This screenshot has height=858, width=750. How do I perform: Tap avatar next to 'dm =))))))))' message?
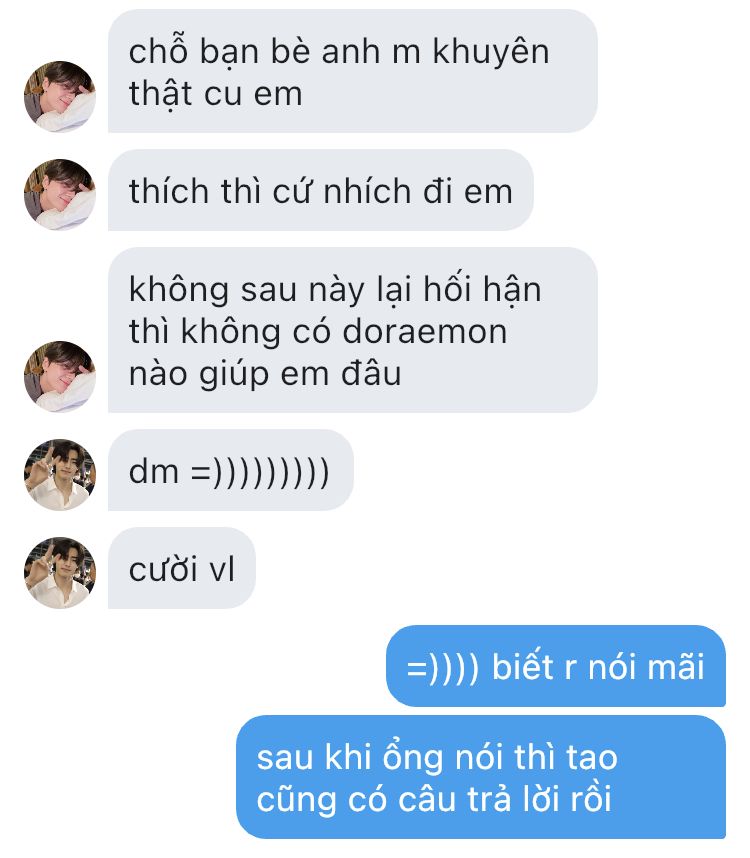pyautogui.click(x=60, y=474)
